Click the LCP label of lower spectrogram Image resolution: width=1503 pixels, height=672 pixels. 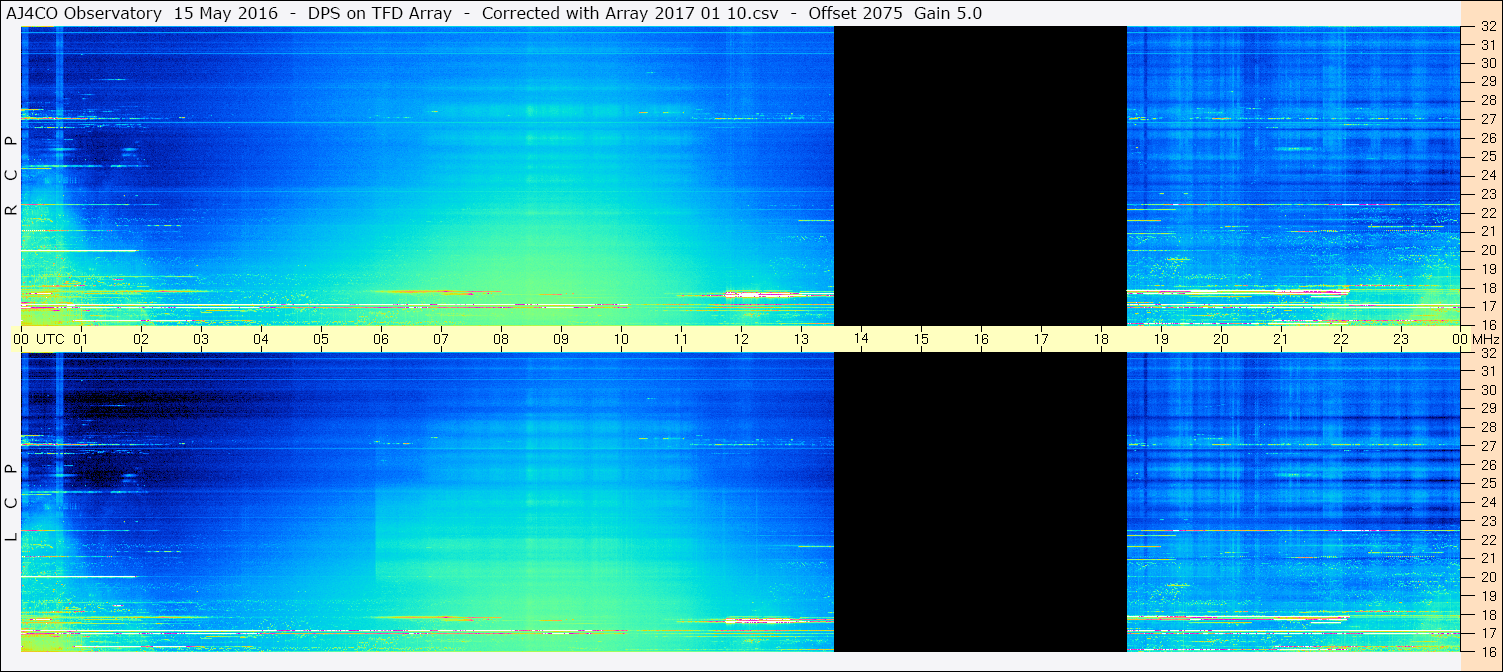[11, 503]
